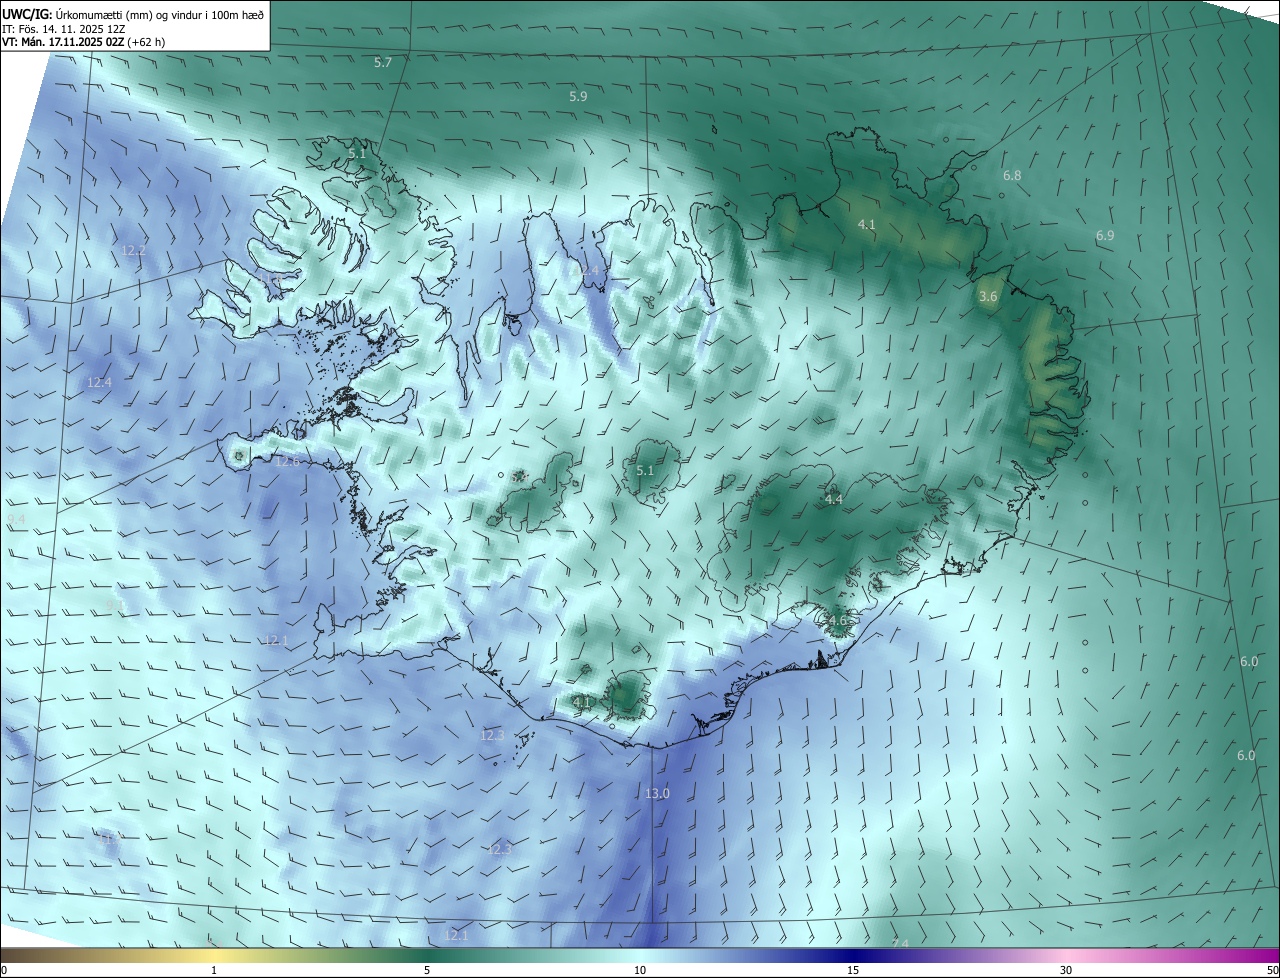Select the 7.4 value label
Screen dimensions: 1280x978
click(900, 944)
